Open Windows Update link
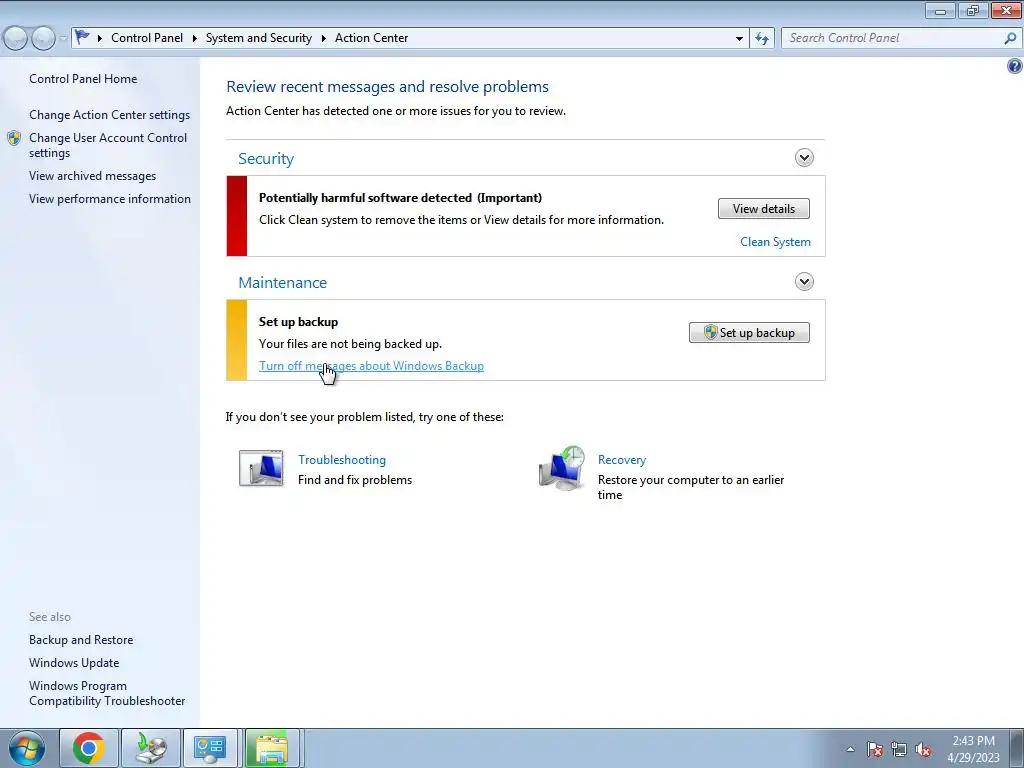This screenshot has height=768, width=1024. click(74, 663)
